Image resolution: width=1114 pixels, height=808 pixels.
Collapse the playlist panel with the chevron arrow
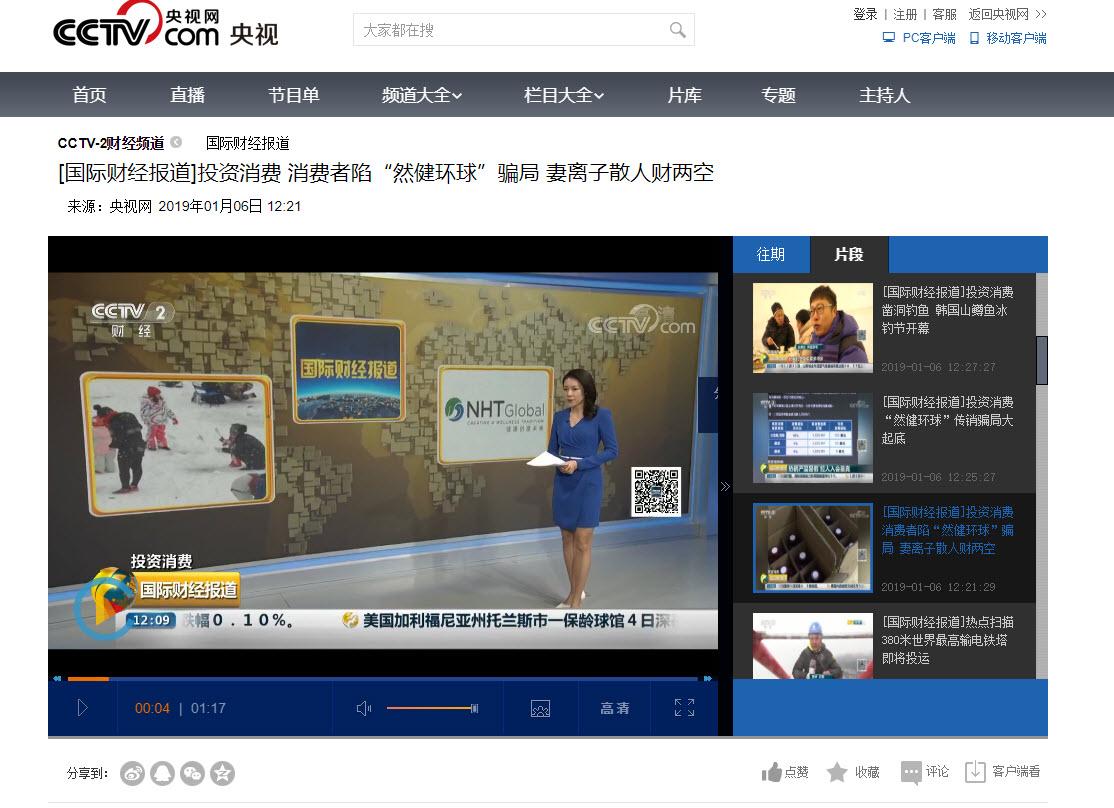tap(725, 487)
